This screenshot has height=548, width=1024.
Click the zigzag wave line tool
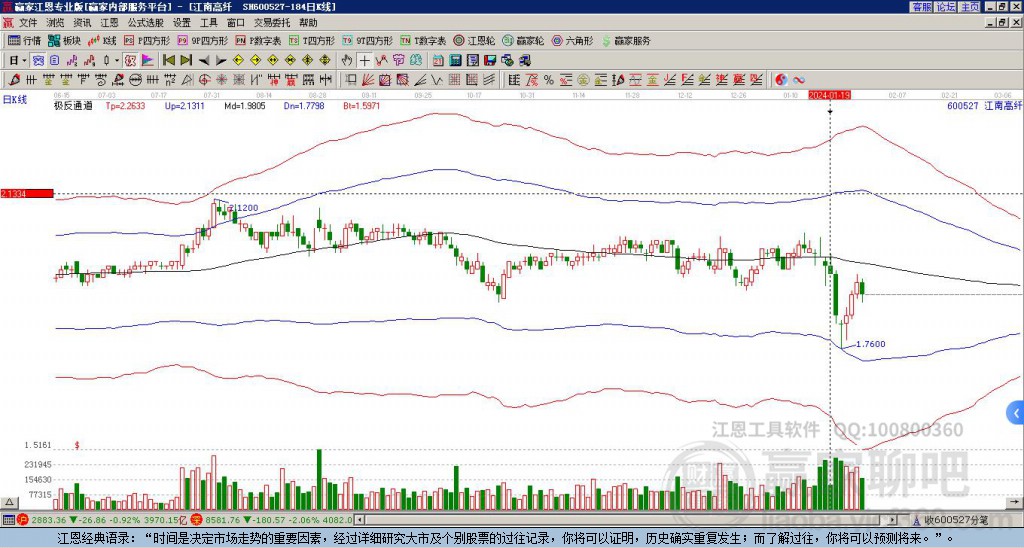[436, 80]
